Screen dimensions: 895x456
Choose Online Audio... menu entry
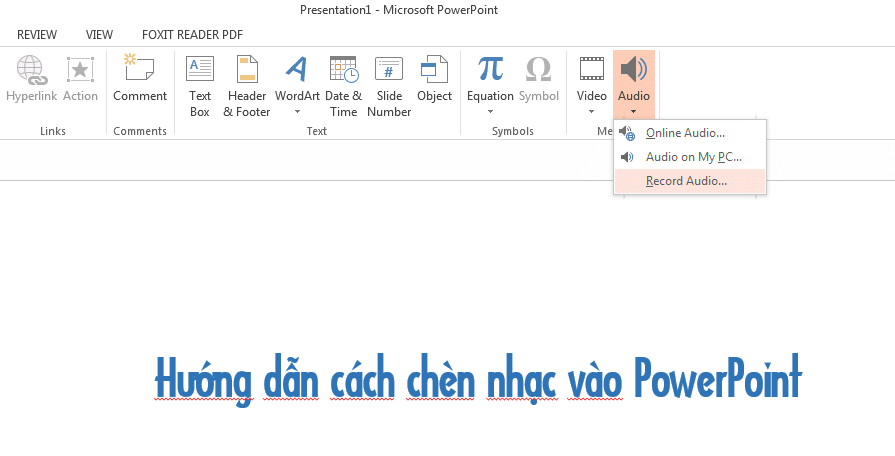[690, 133]
